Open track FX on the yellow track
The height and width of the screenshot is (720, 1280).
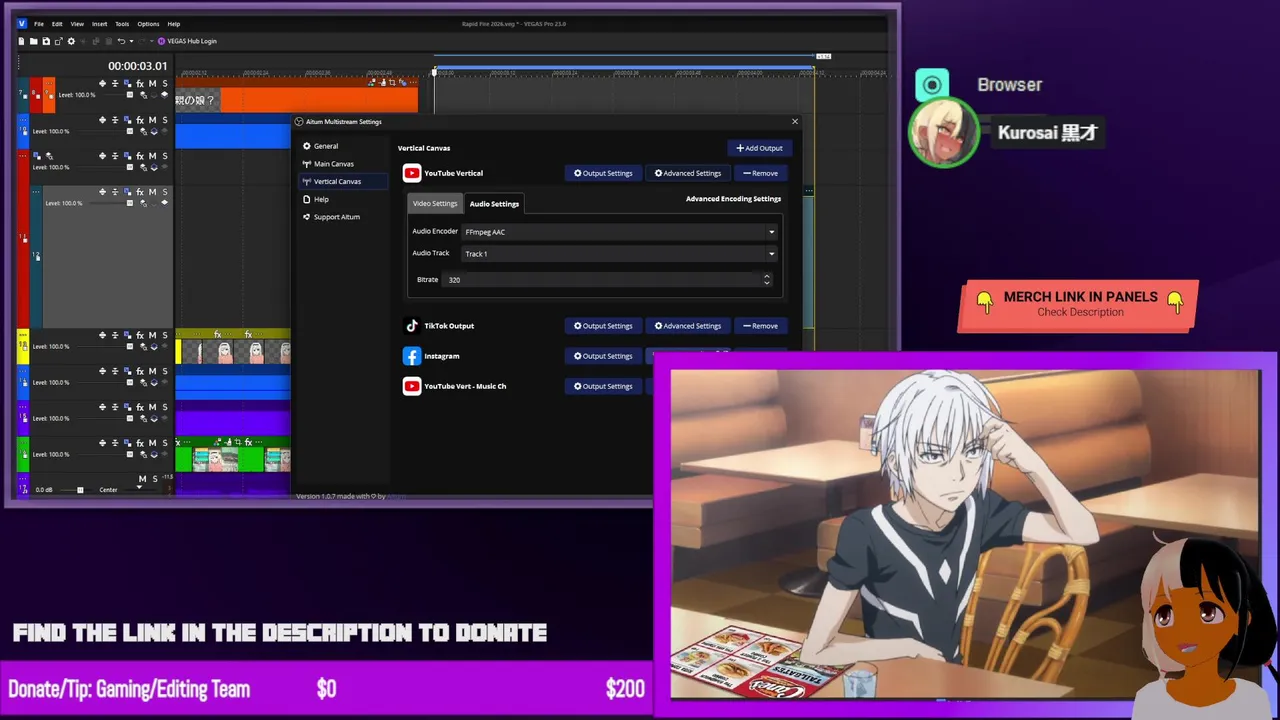pos(140,335)
